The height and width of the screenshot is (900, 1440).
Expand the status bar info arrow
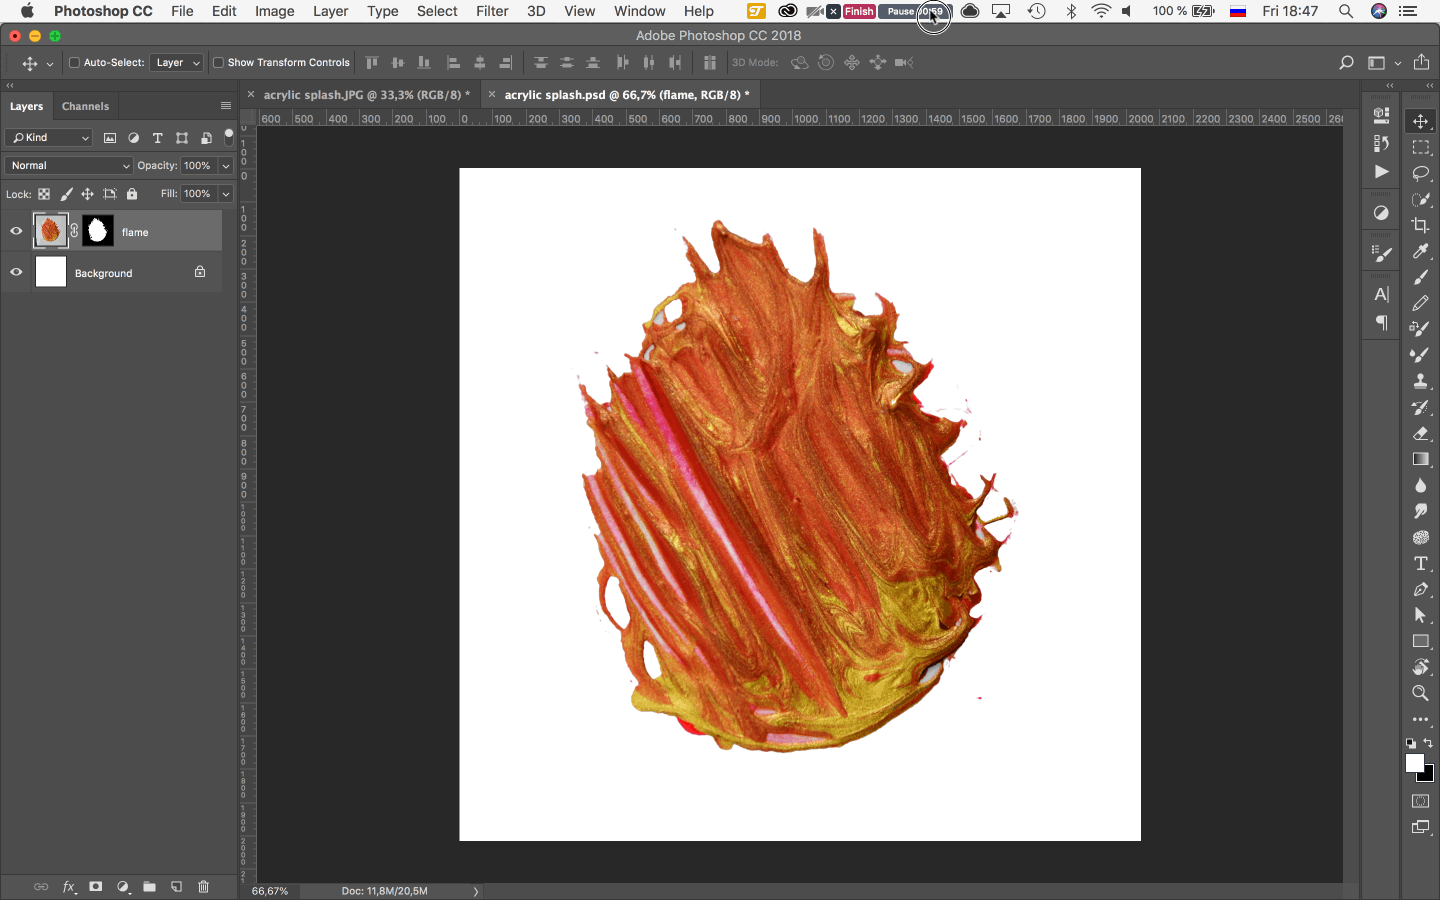click(476, 891)
